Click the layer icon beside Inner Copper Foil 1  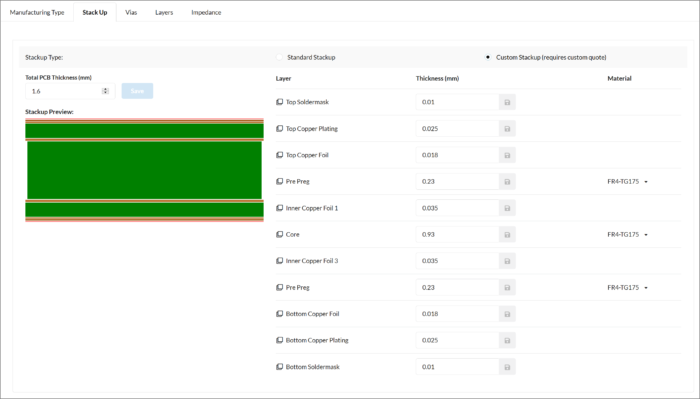pos(279,208)
